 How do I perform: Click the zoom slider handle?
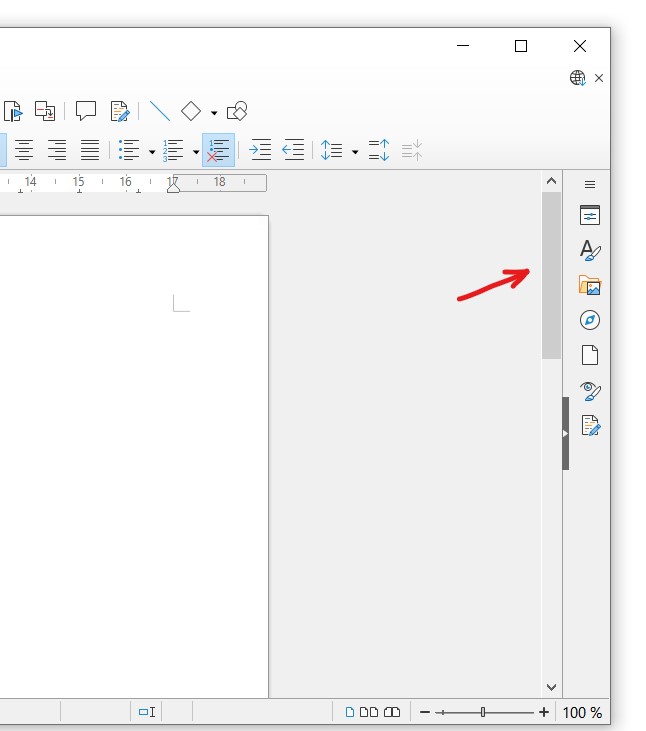click(x=483, y=712)
